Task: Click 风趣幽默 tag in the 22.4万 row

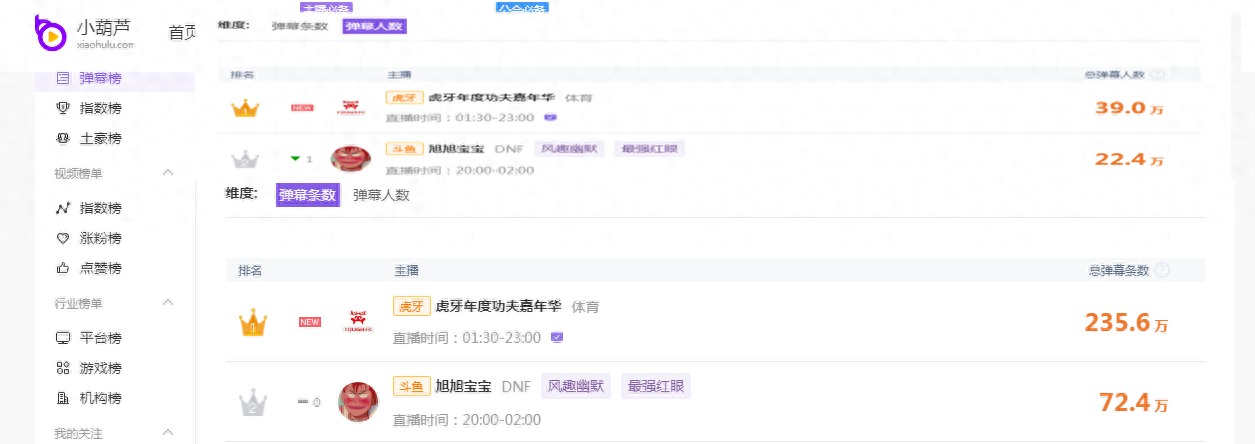Action: [x=570, y=149]
